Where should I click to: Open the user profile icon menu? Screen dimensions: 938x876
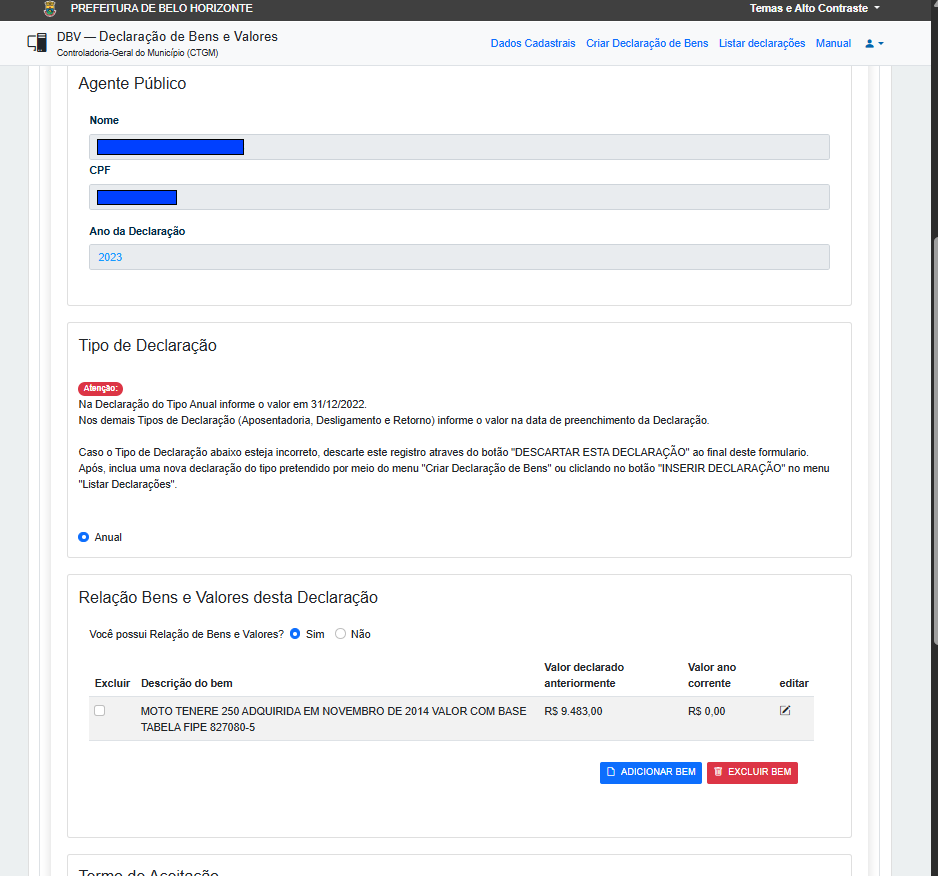tap(869, 43)
